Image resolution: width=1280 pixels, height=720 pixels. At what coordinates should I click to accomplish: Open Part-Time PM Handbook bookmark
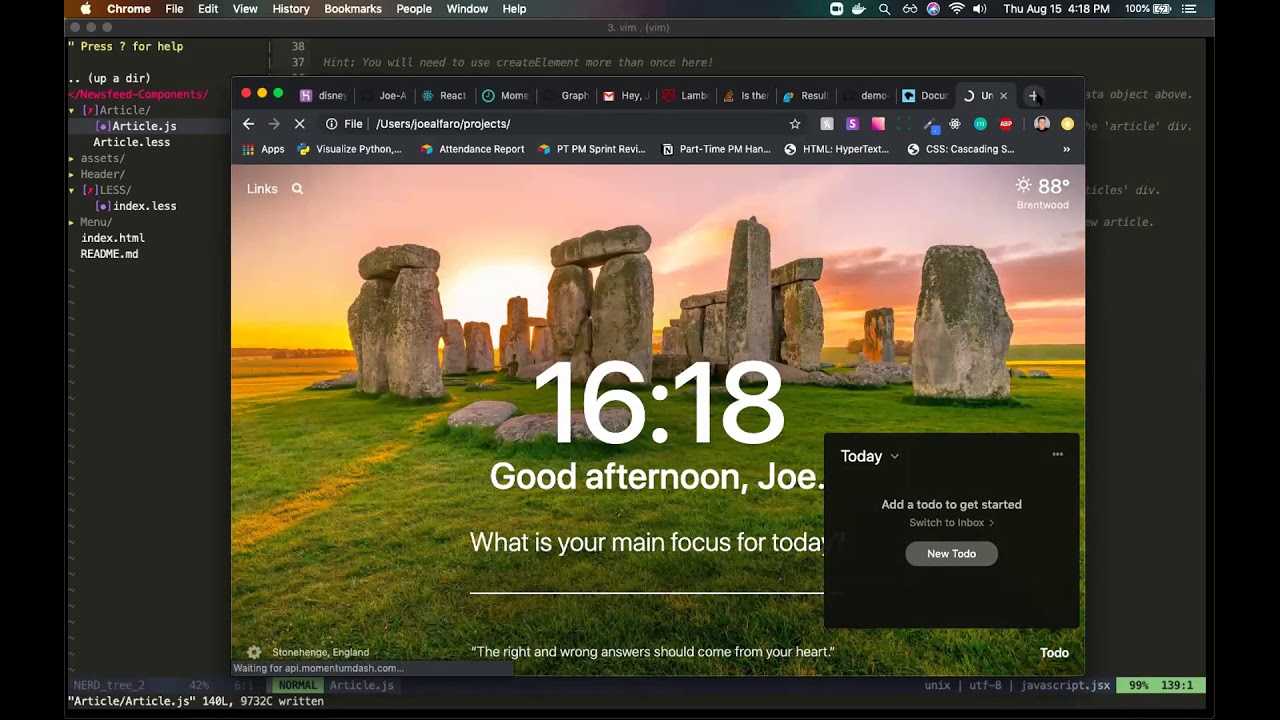(716, 149)
